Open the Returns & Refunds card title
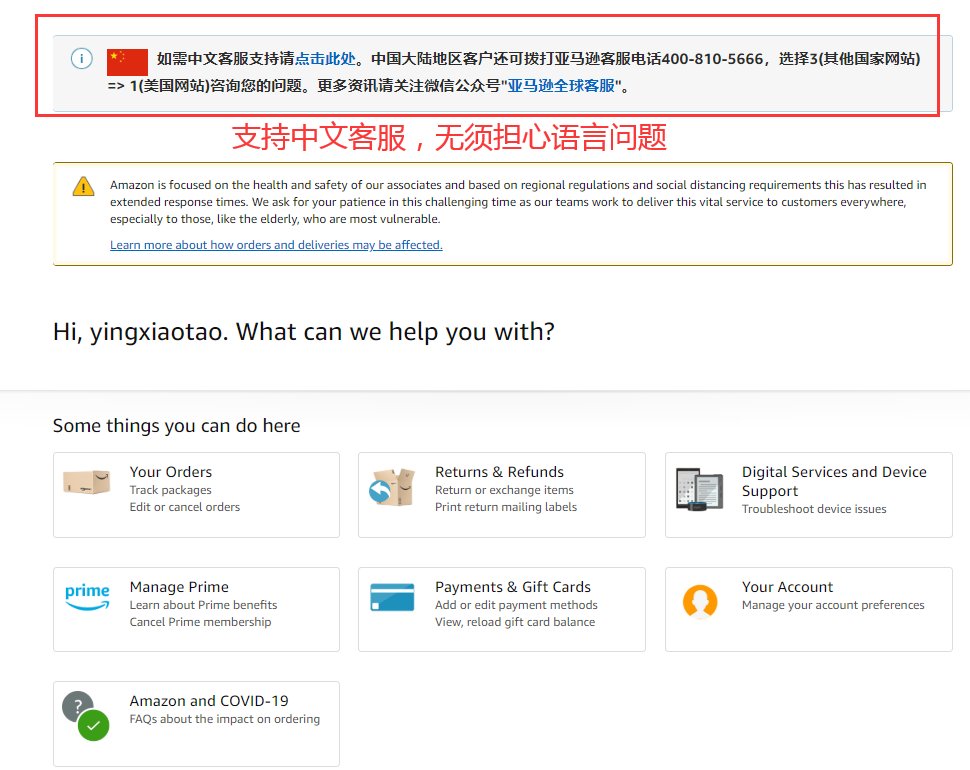The height and width of the screenshot is (770, 970). (499, 472)
